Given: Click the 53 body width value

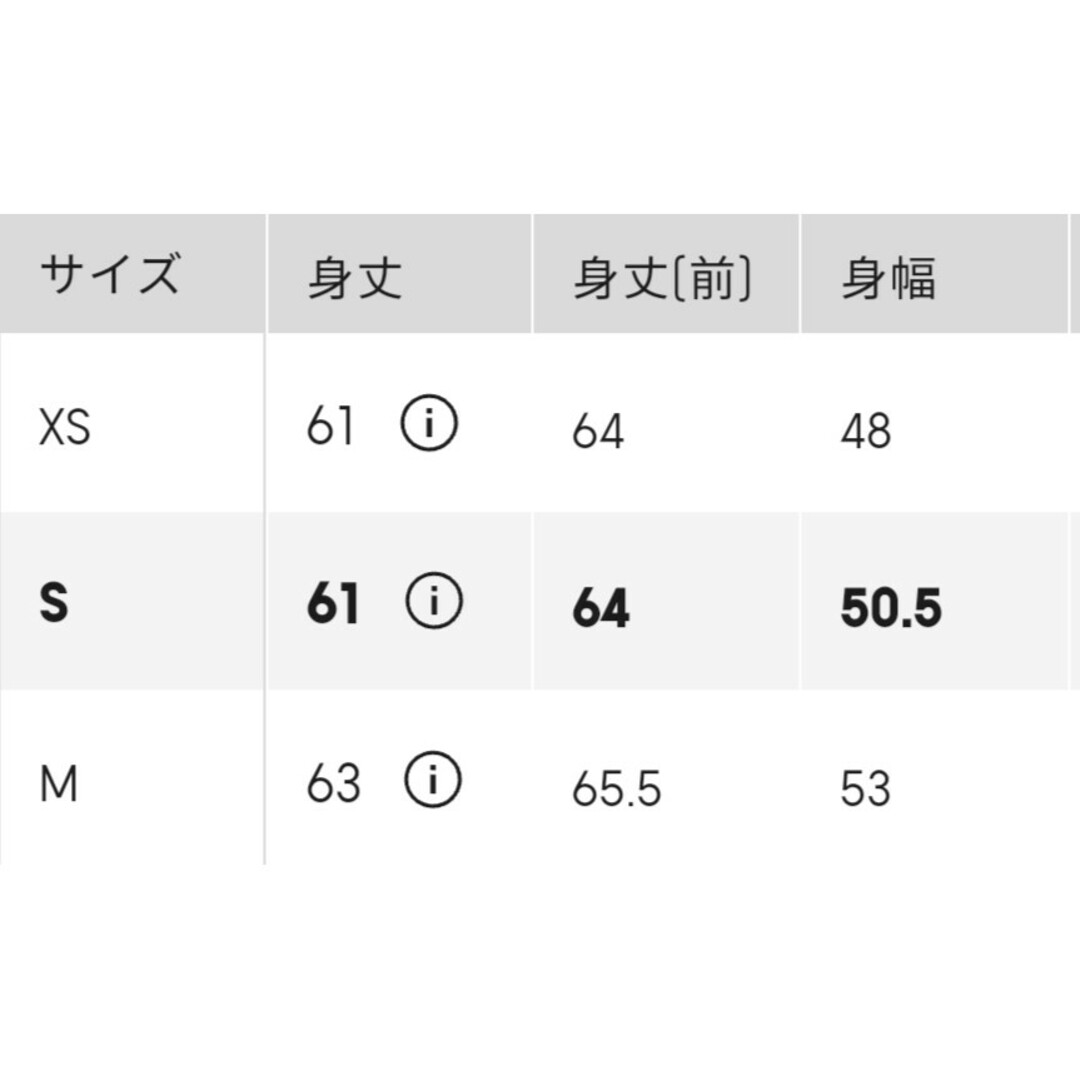Looking at the screenshot, I should pos(866,788).
